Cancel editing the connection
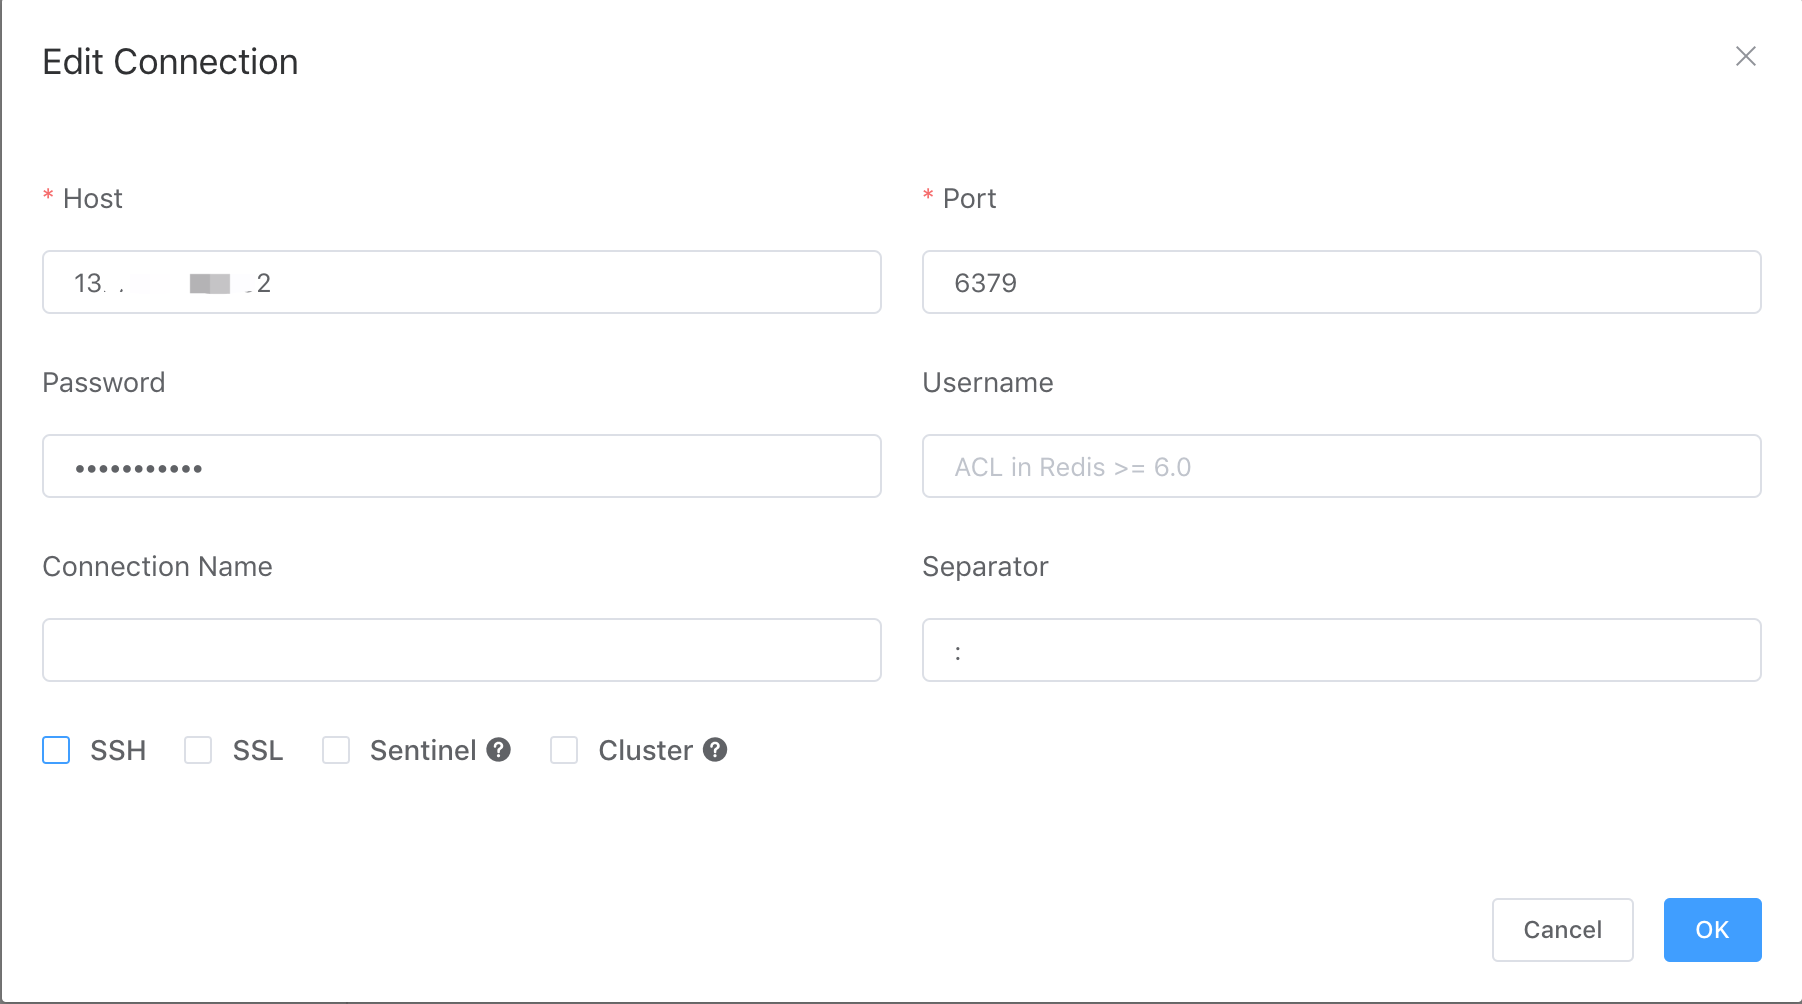The height and width of the screenshot is (1004, 1802). pyautogui.click(x=1562, y=930)
